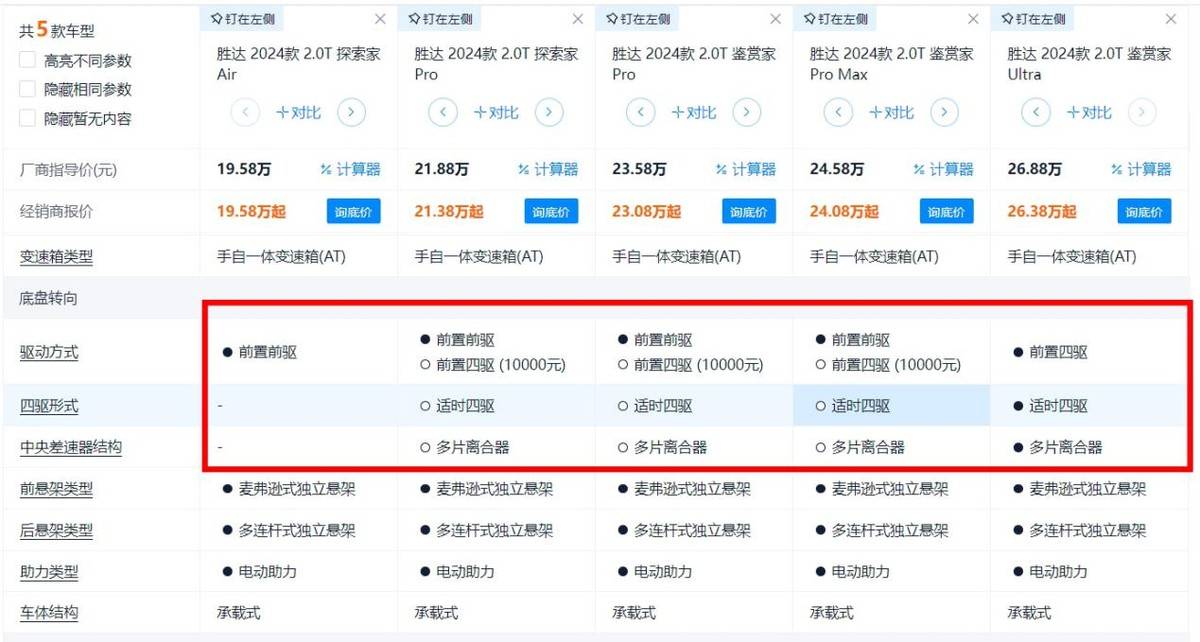1200x642 pixels.
Task: Click the next arrow under 探索家 Pro
Action: [549, 113]
